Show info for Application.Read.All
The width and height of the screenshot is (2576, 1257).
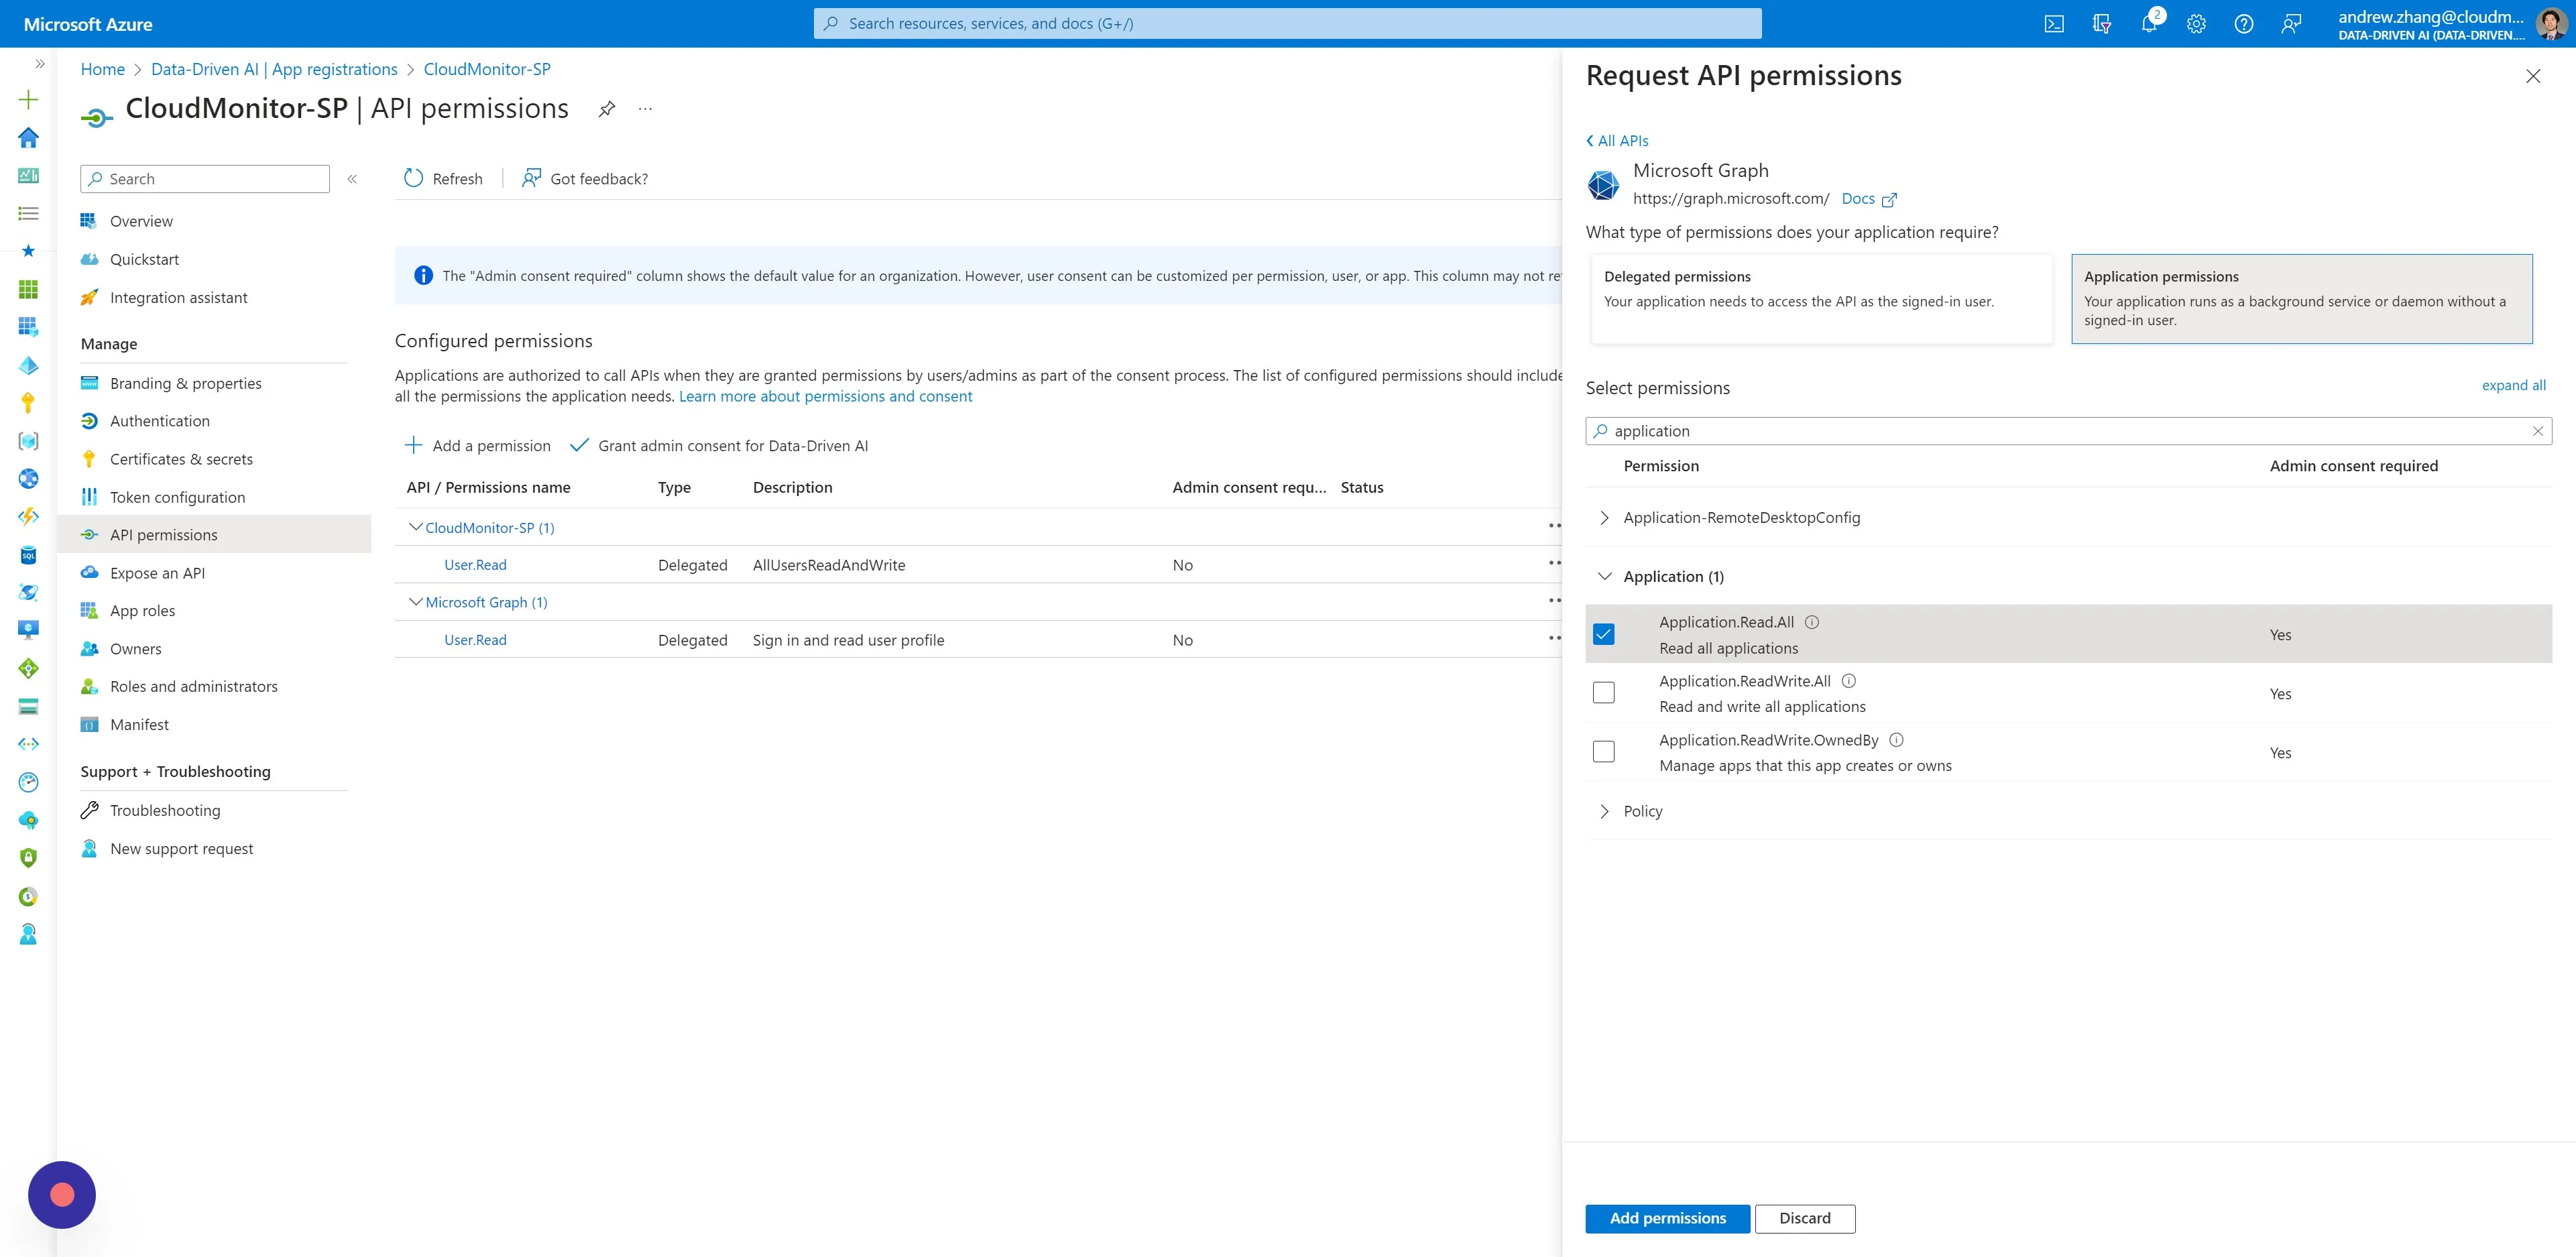[x=1812, y=622]
